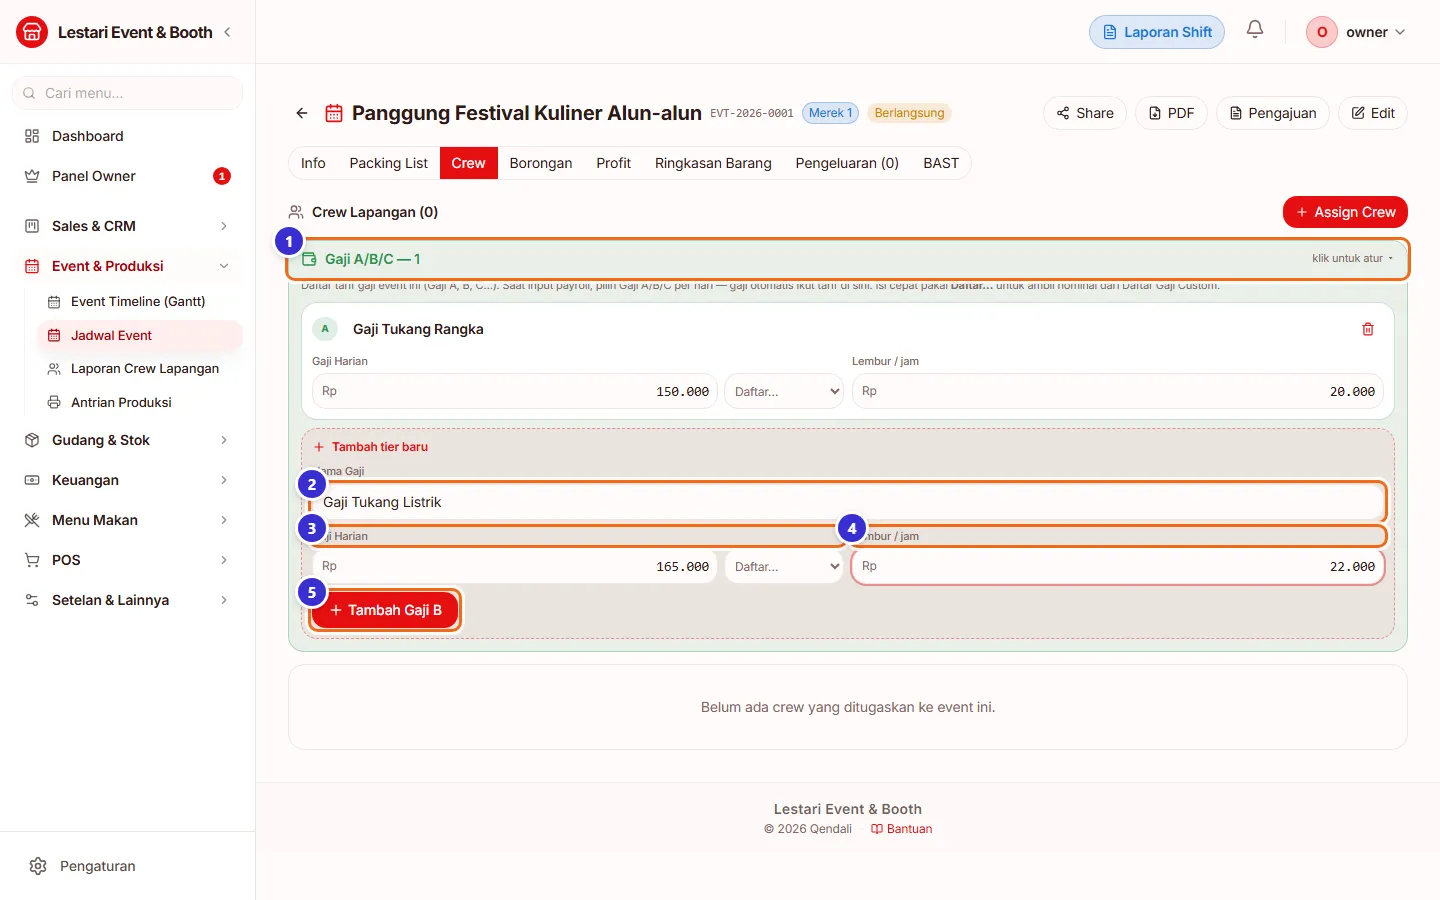Image resolution: width=1440 pixels, height=900 pixels.
Task: Export the event as PDF
Action: pos(1171,113)
